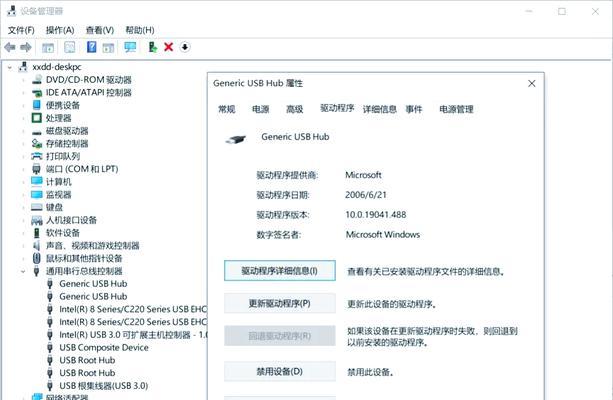Click the driver date value 2006/6/21
The width and height of the screenshot is (613, 400).
[x=366, y=195]
